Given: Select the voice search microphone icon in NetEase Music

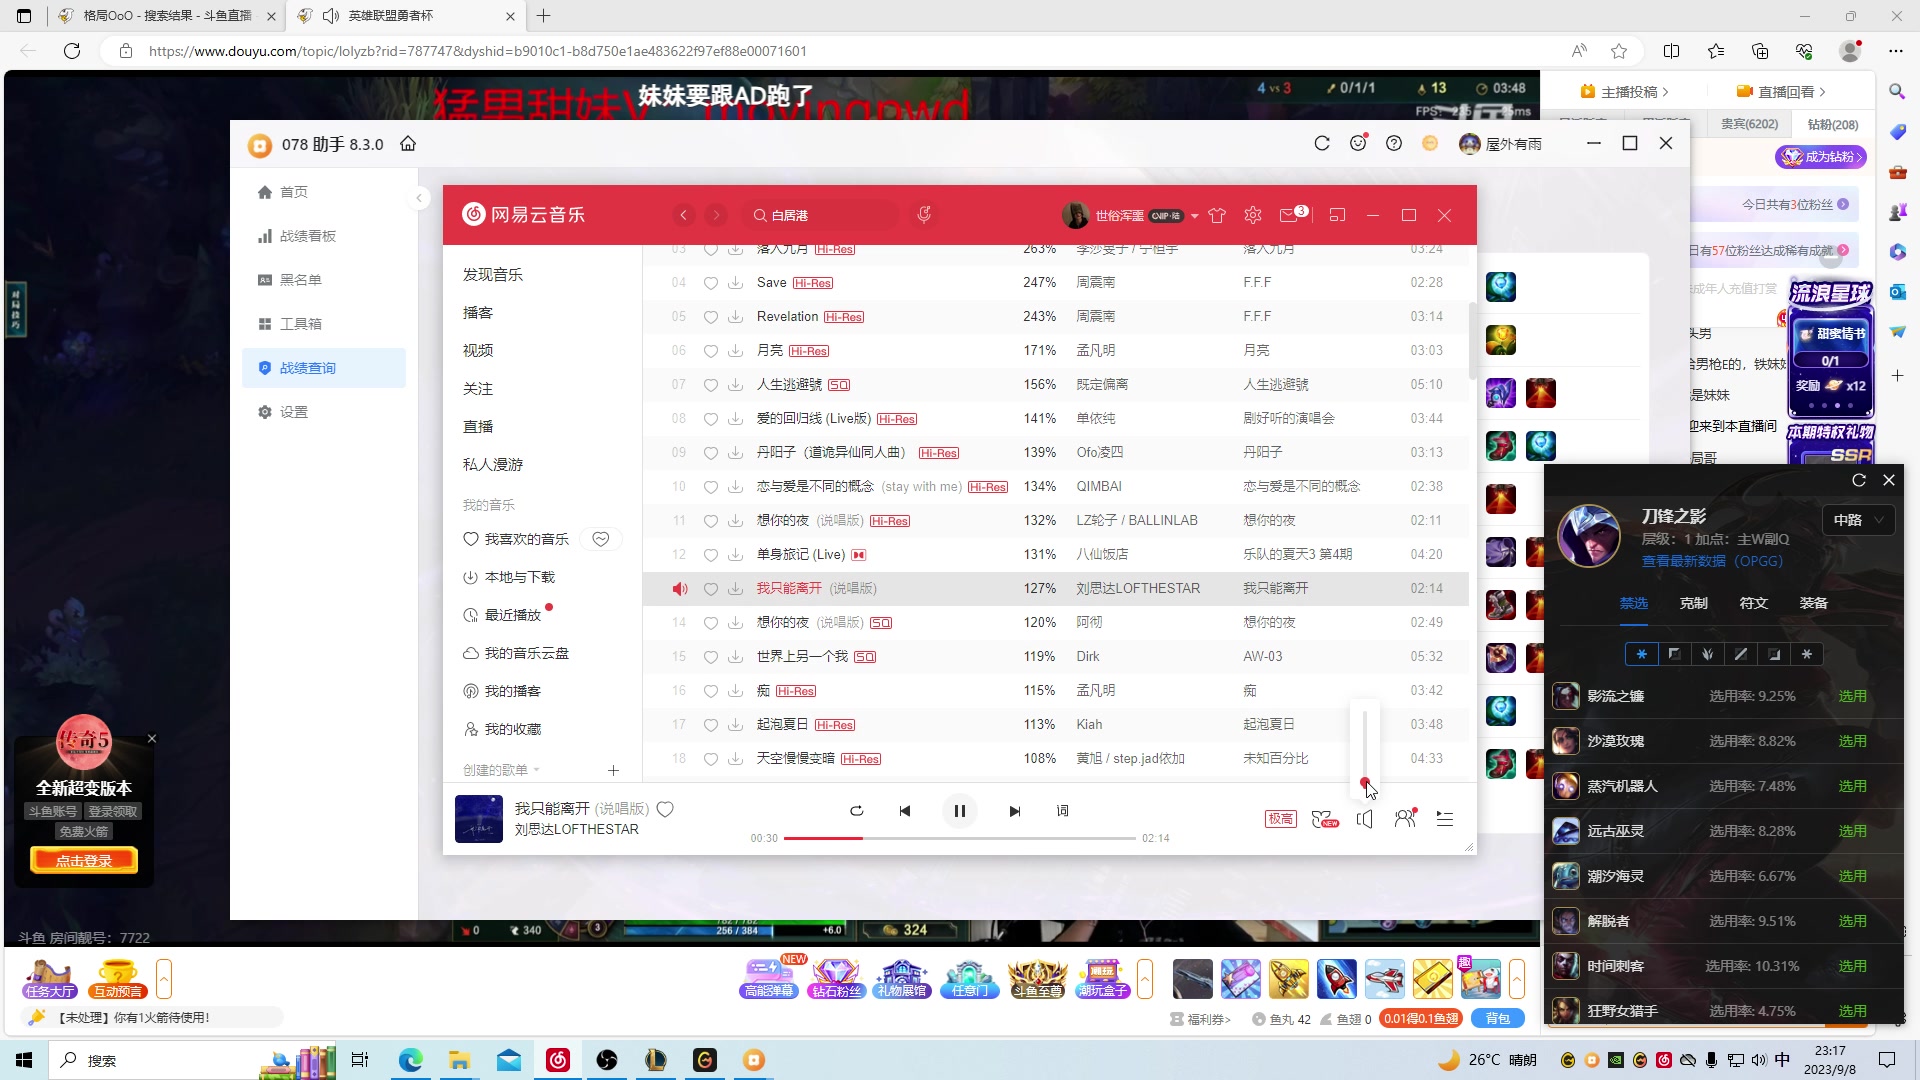Looking at the screenshot, I should coord(924,214).
